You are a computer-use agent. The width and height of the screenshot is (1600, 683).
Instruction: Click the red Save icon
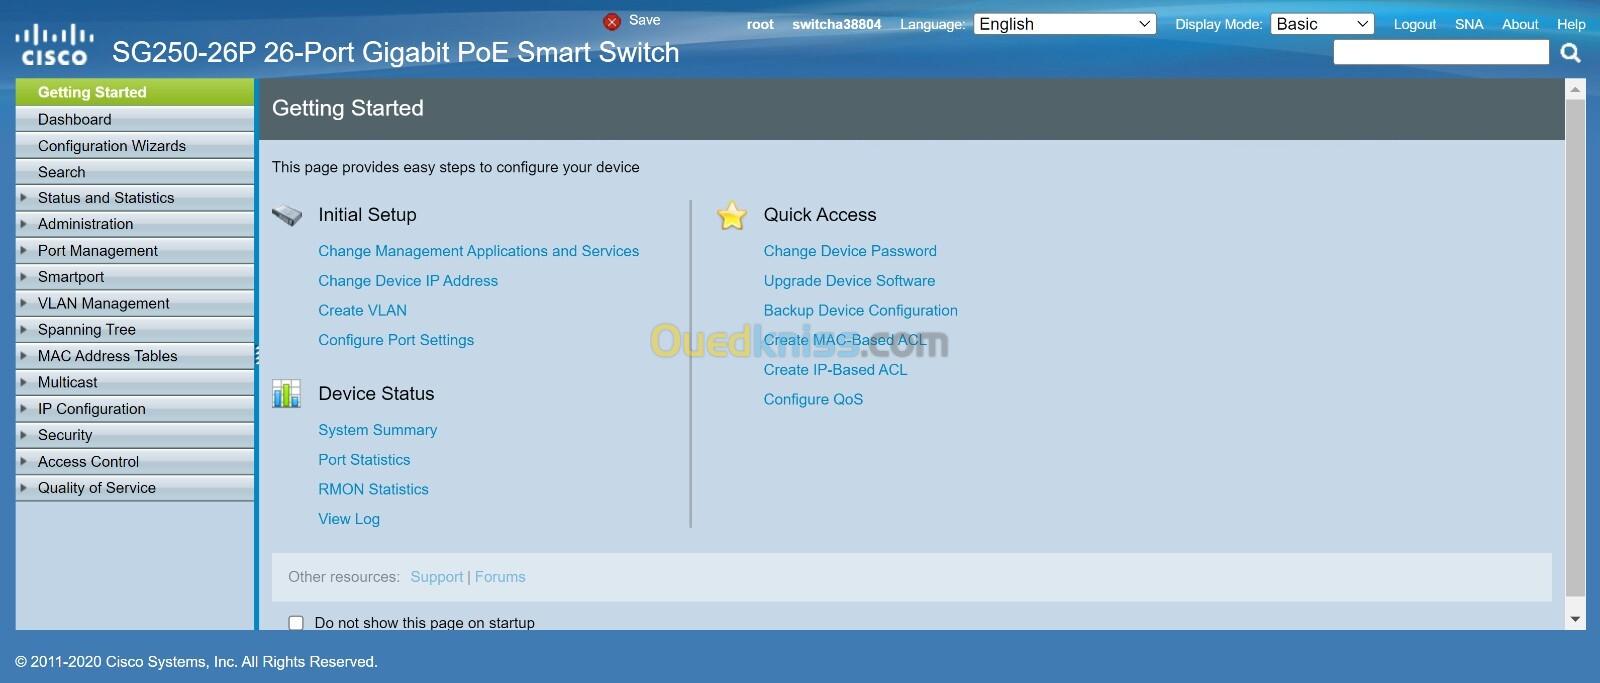tap(612, 21)
